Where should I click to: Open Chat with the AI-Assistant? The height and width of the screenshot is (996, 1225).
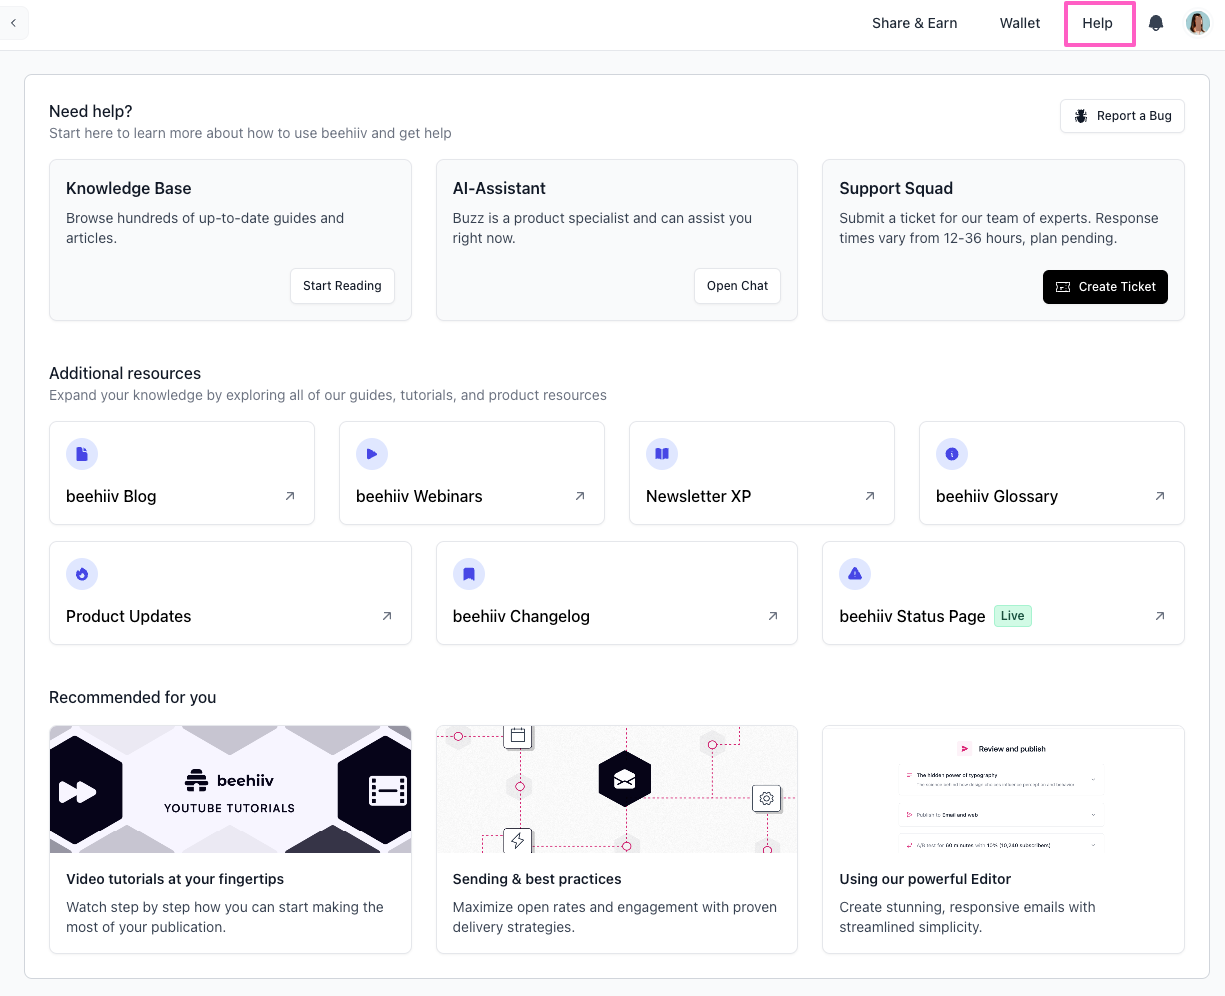(737, 286)
